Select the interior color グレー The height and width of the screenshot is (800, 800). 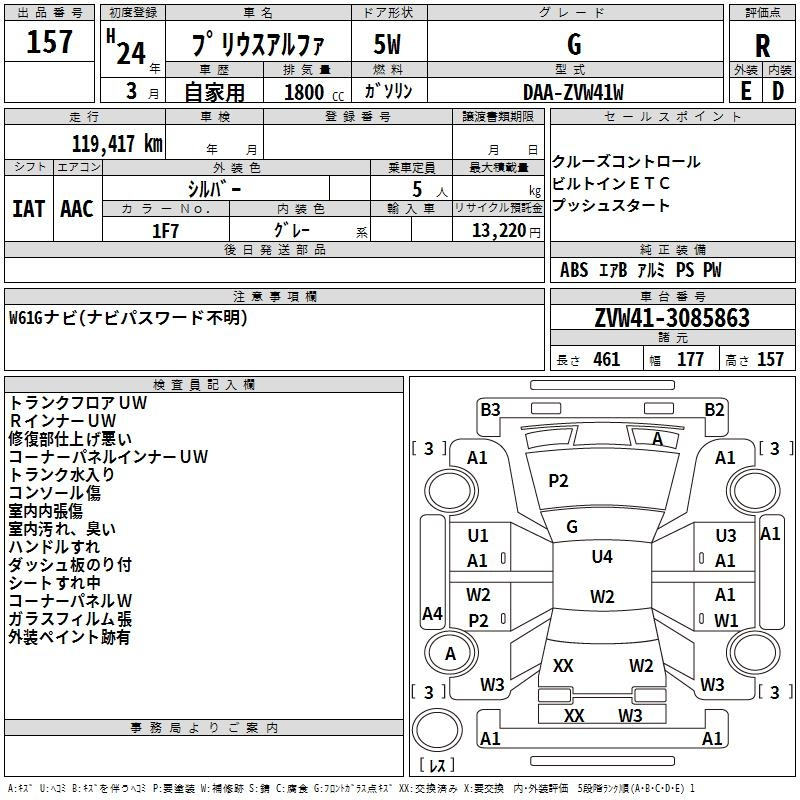pos(292,230)
